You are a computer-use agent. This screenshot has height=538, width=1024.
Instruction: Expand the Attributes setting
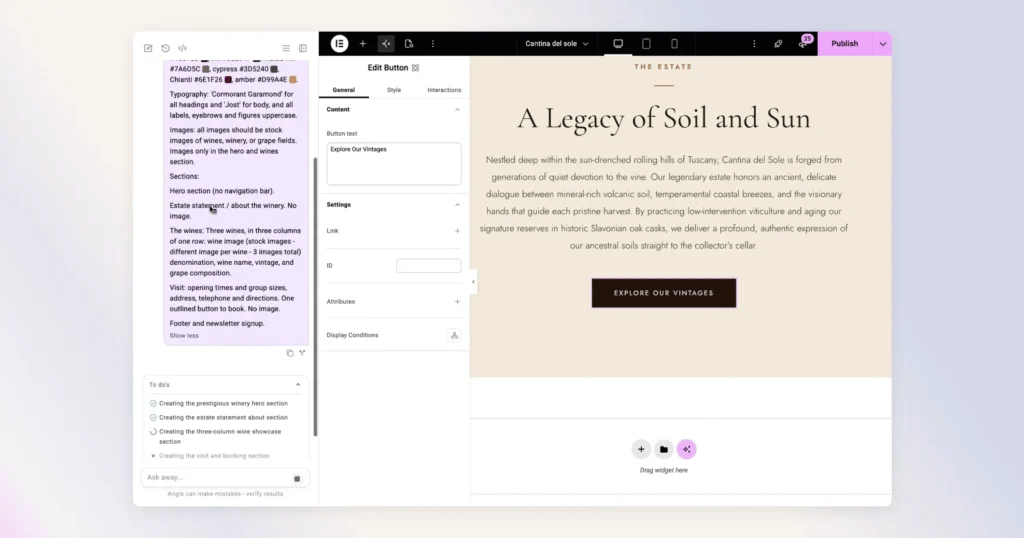pyautogui.click(x=457, y=302)
